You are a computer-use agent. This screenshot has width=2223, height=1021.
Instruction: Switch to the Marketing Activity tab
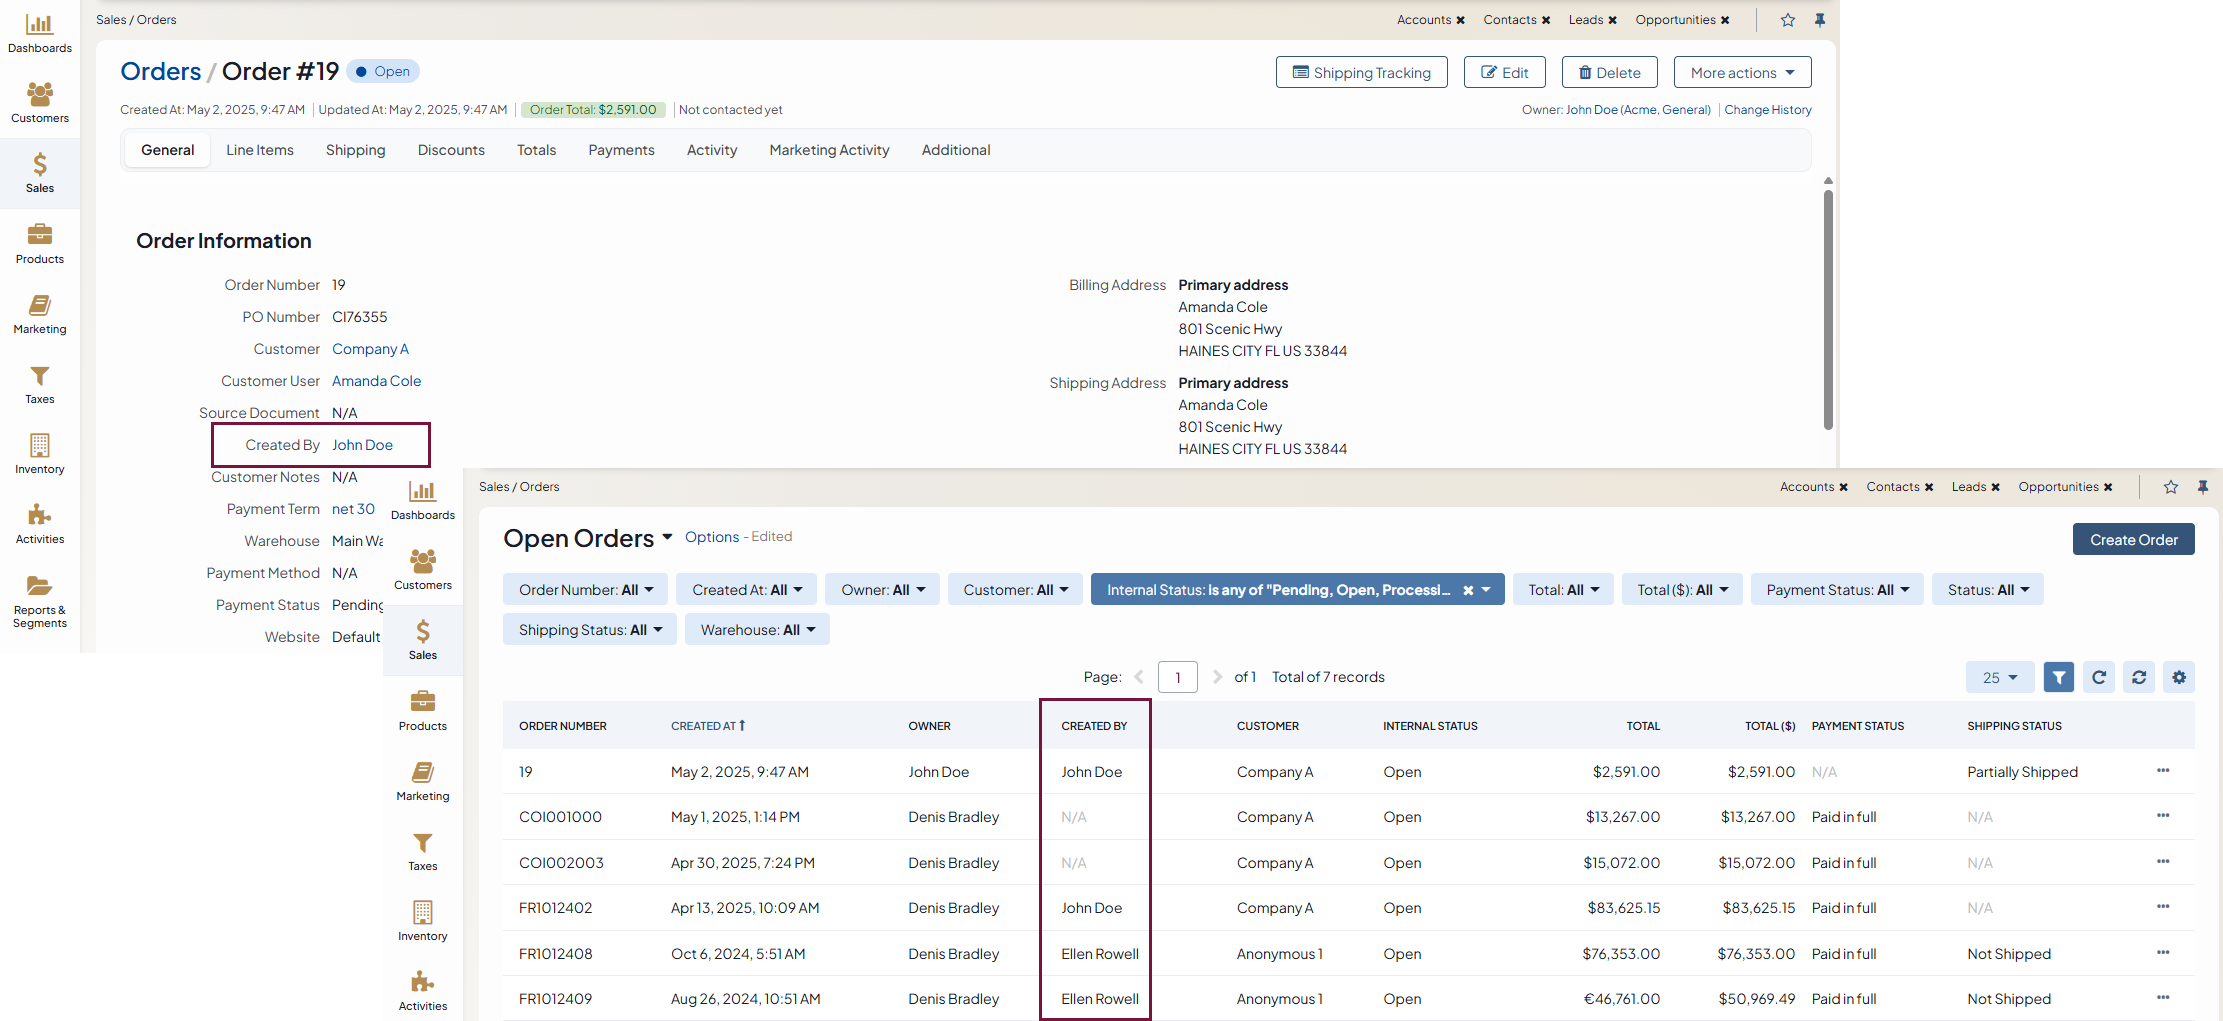coord(828,150)
